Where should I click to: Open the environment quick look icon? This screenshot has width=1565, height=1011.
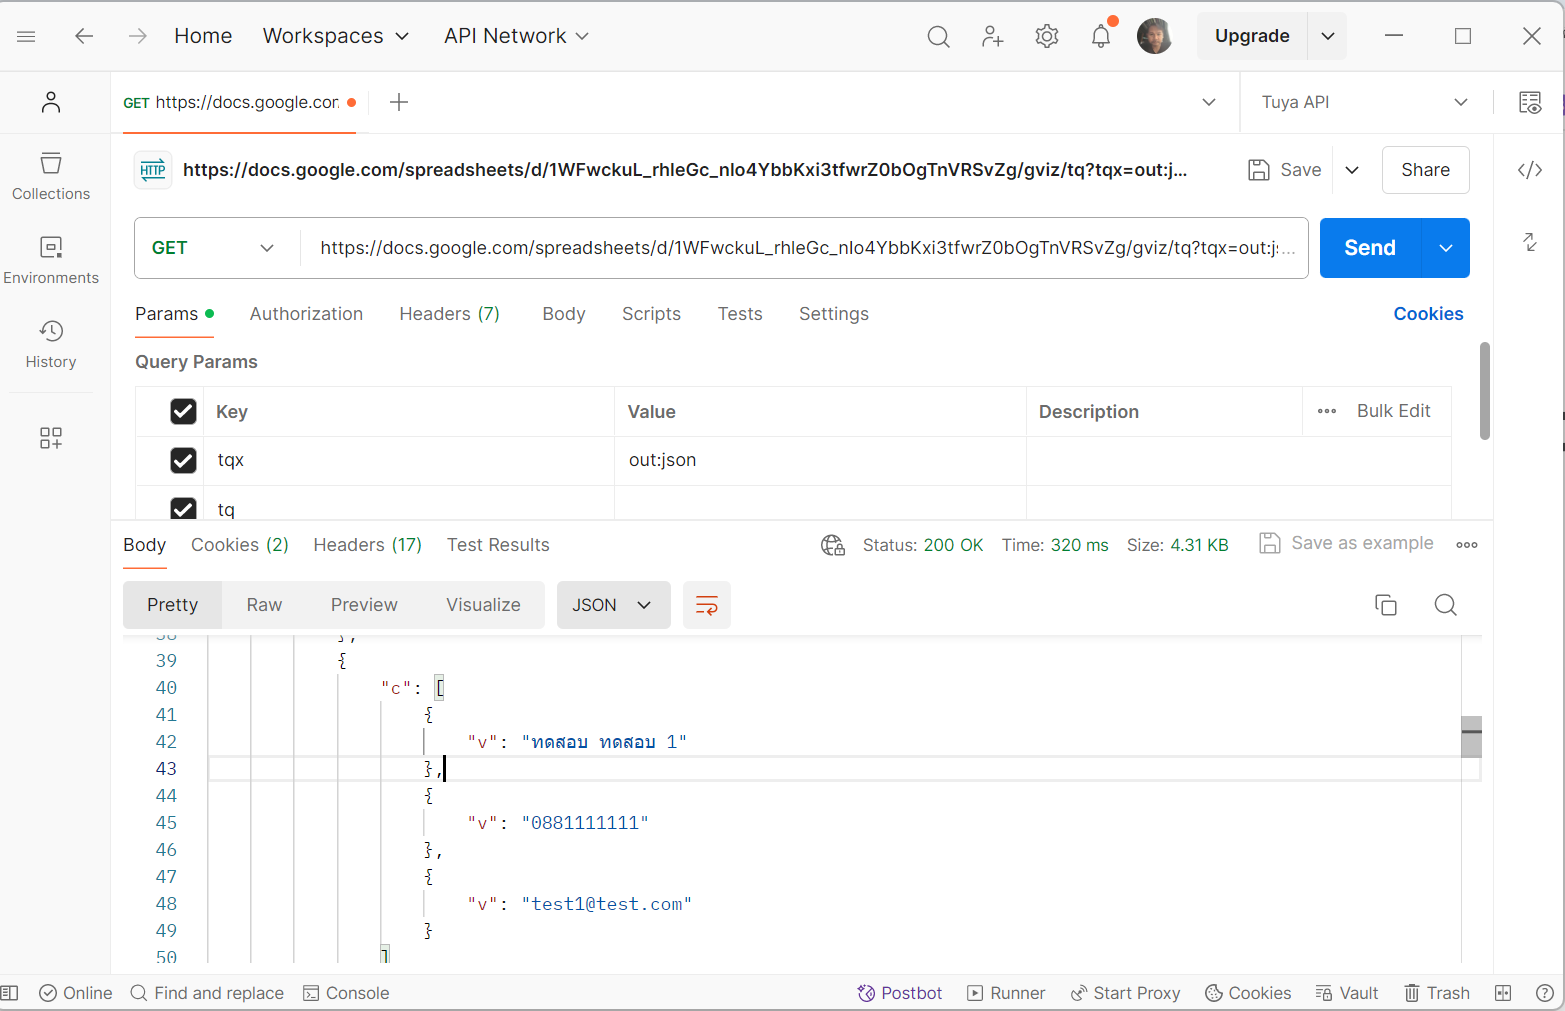coord(1530,102)
